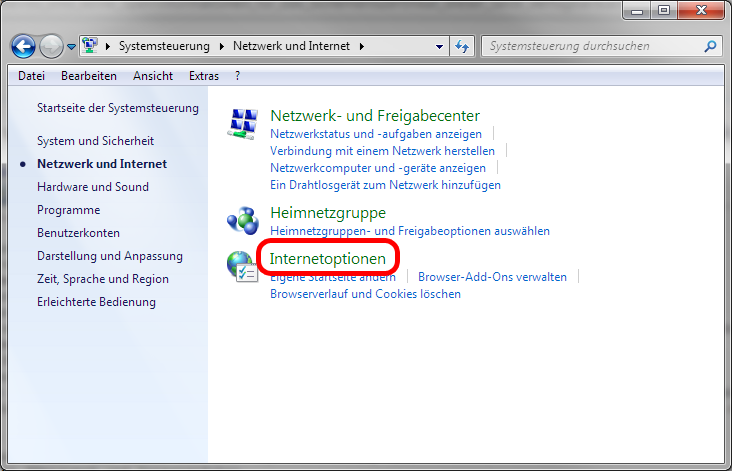
Task: Click Ein Drahtlosgerät zum Netzwerk hinzufügen
Action: pos(385,185)
